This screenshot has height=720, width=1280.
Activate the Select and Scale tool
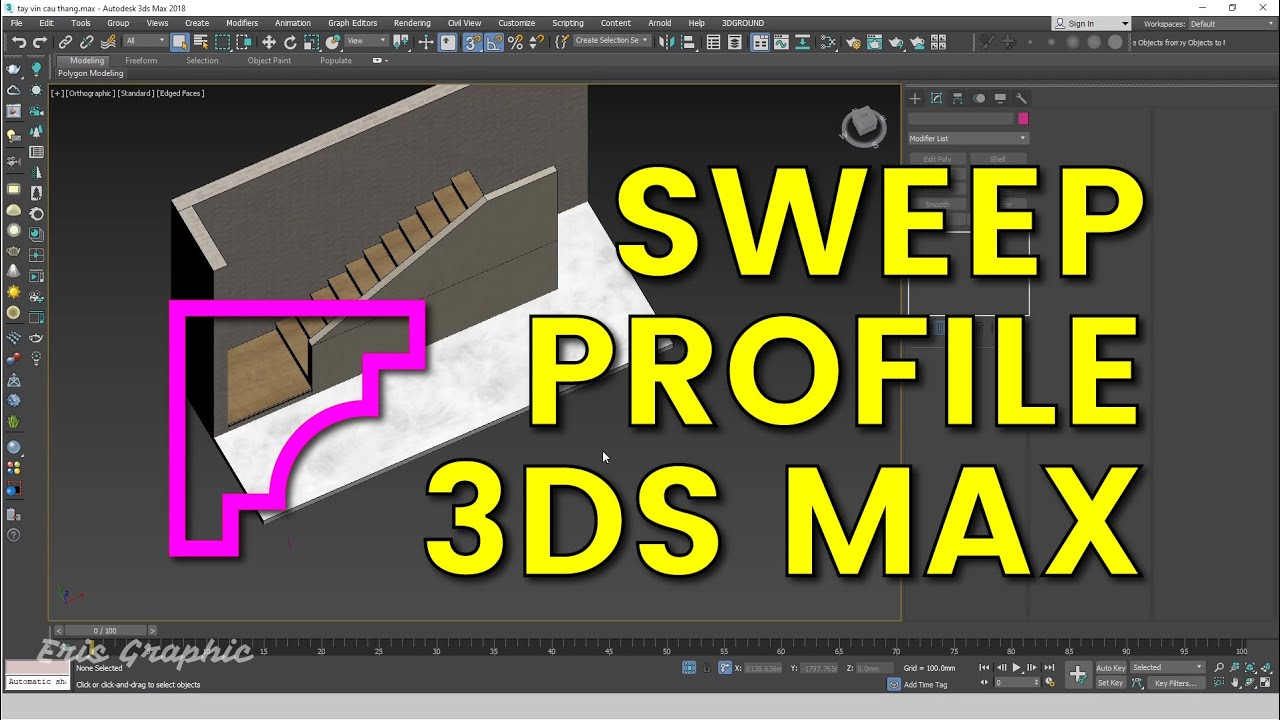pos(312,42)
